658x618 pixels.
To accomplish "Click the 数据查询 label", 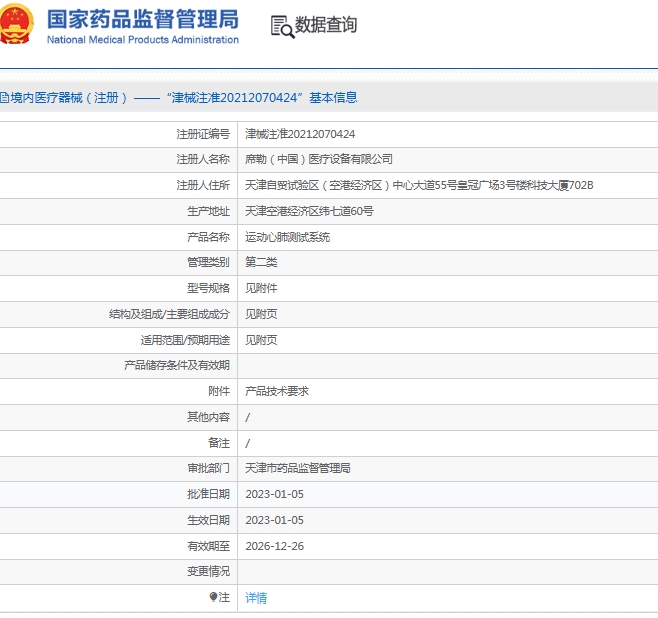I will (x=326, y=25).
